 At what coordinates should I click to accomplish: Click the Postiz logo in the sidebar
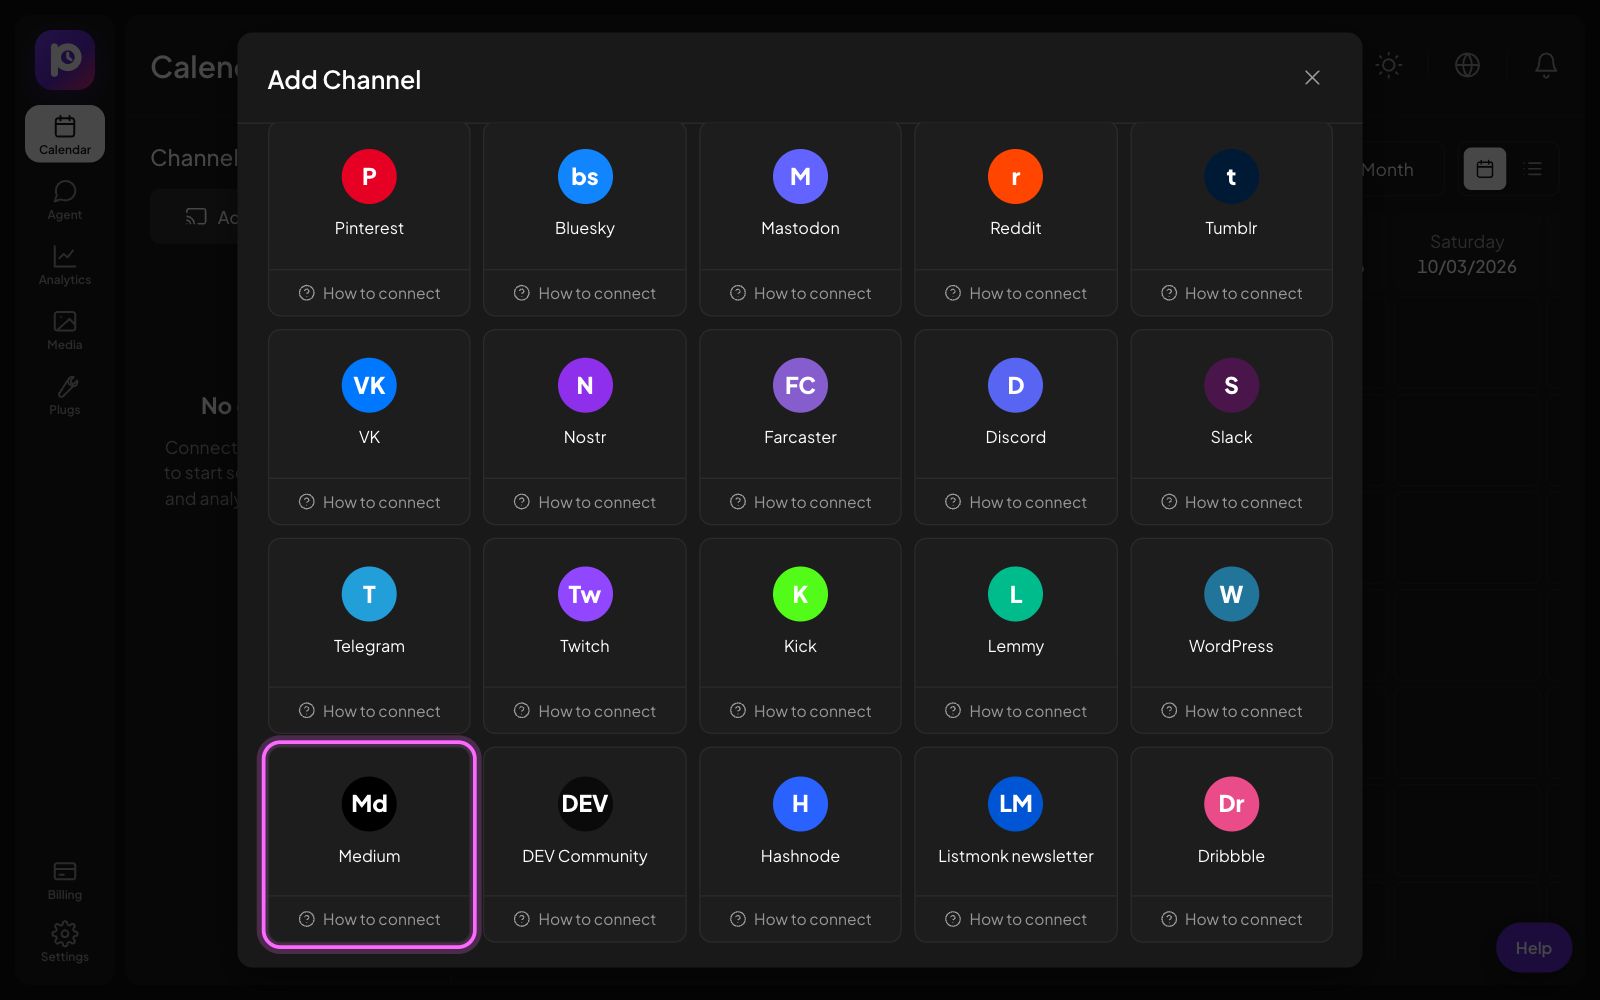65,60
